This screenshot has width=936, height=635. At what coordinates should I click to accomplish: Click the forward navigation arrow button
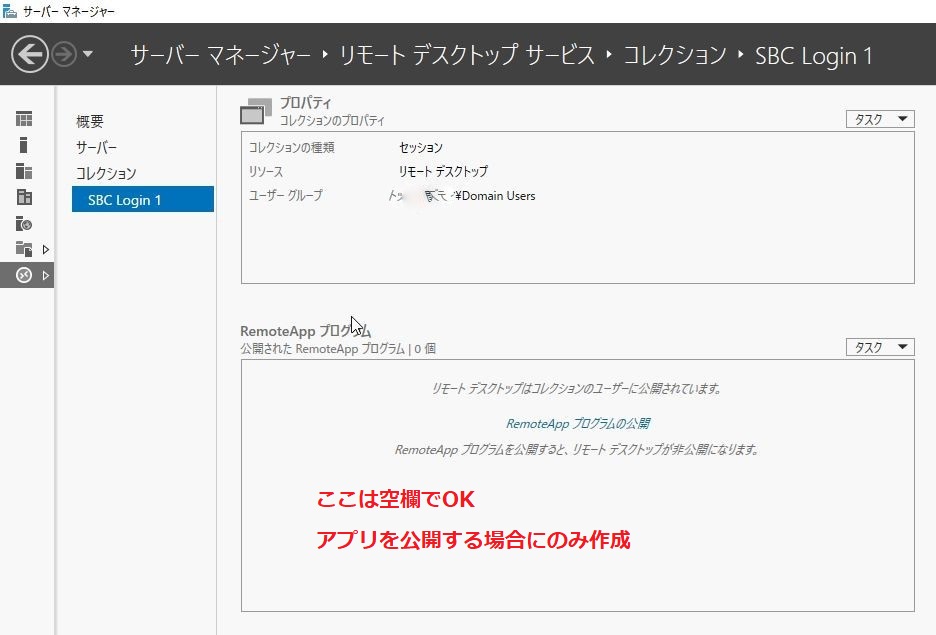(x=64, y=54)
